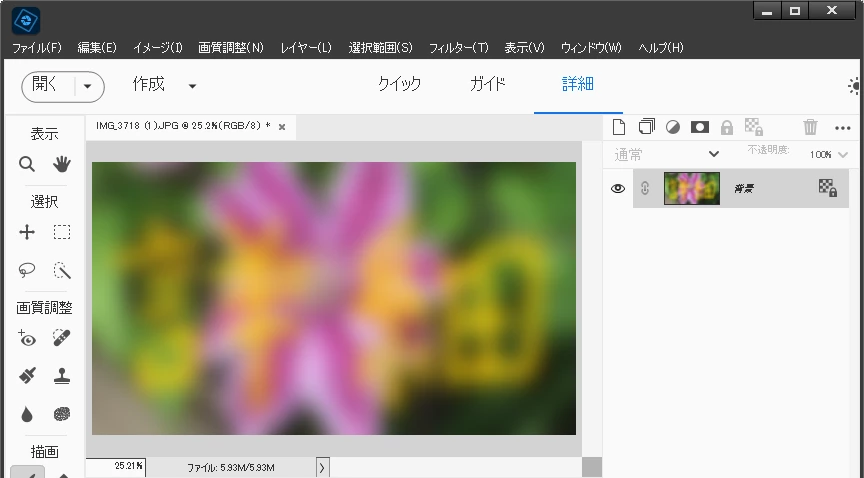The height and width of the screenshot is (478, 864).
Task: Select the Clone Stamp tool
Action: point(62,376)
